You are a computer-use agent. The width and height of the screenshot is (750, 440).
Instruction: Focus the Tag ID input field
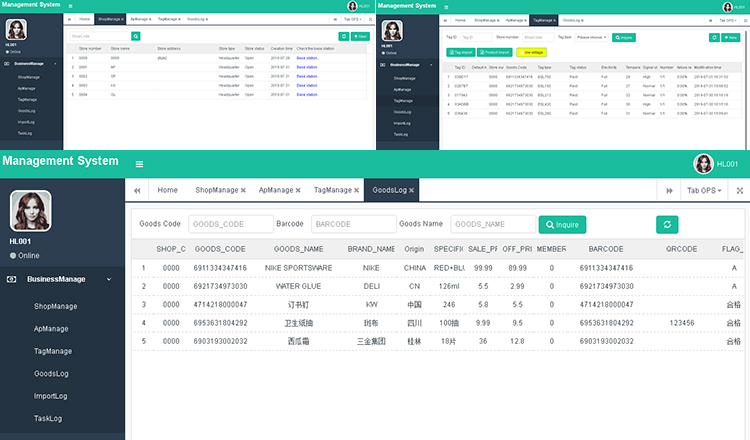tap(475, 37)
